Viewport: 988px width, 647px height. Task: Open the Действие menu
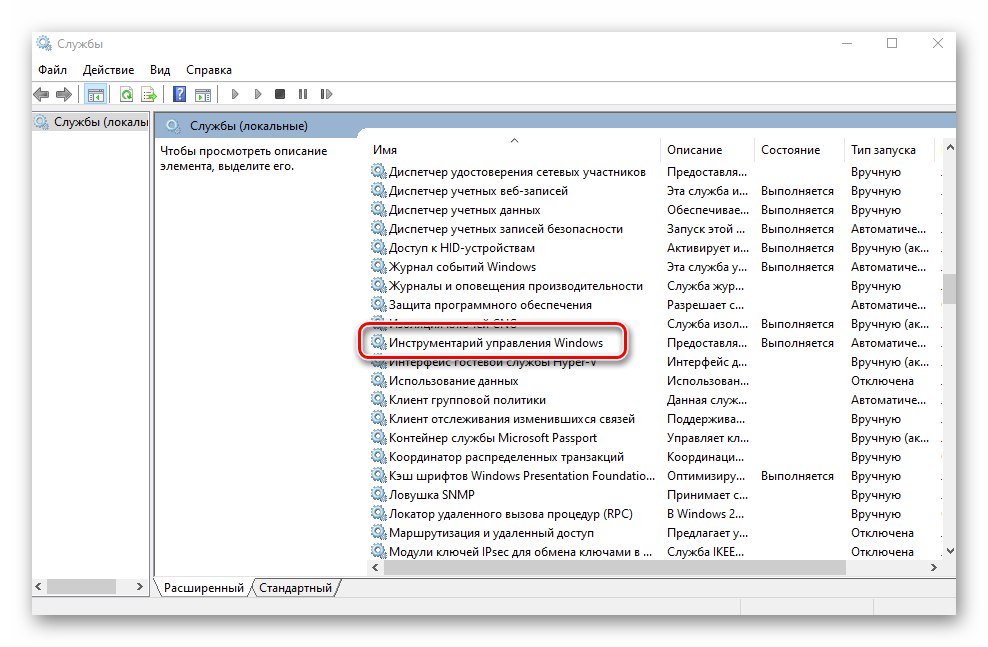click(x=107, y=69)
